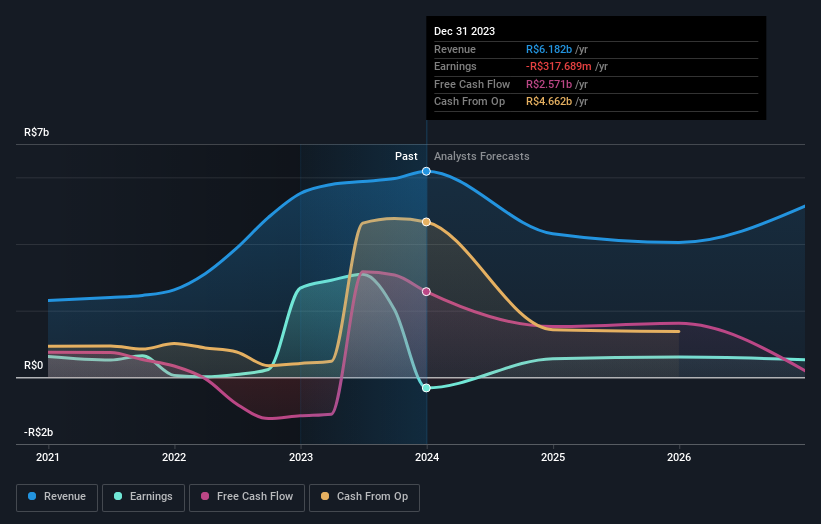Select the orange Cash From Op data point

pos(426,222)
